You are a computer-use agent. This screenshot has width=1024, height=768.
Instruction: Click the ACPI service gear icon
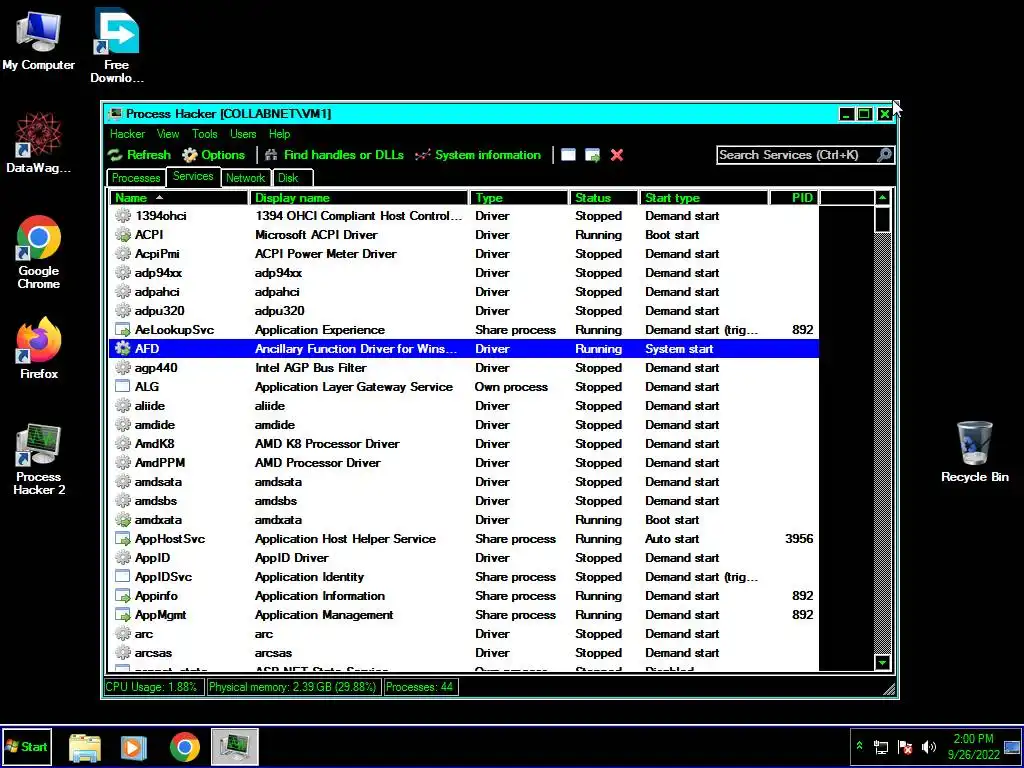pyautogui.click(x=123, y=234)
